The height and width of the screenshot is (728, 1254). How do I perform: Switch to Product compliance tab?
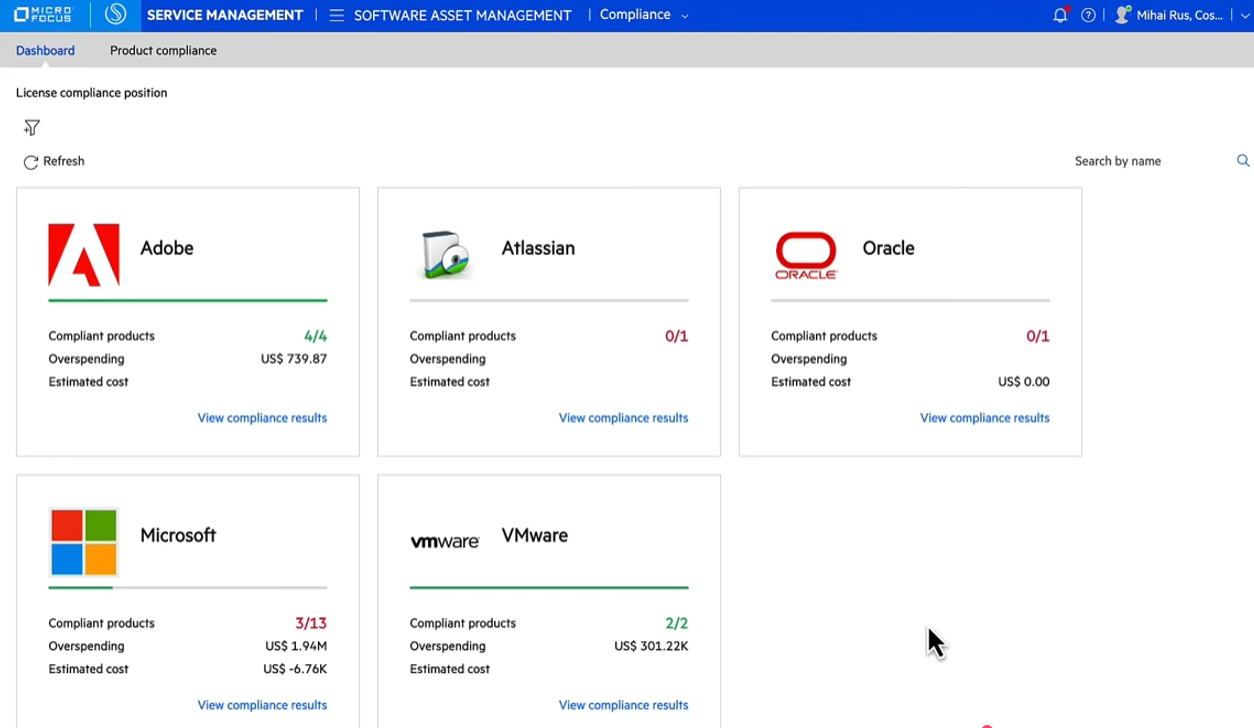pyautogui.click(x=163, y=51)
